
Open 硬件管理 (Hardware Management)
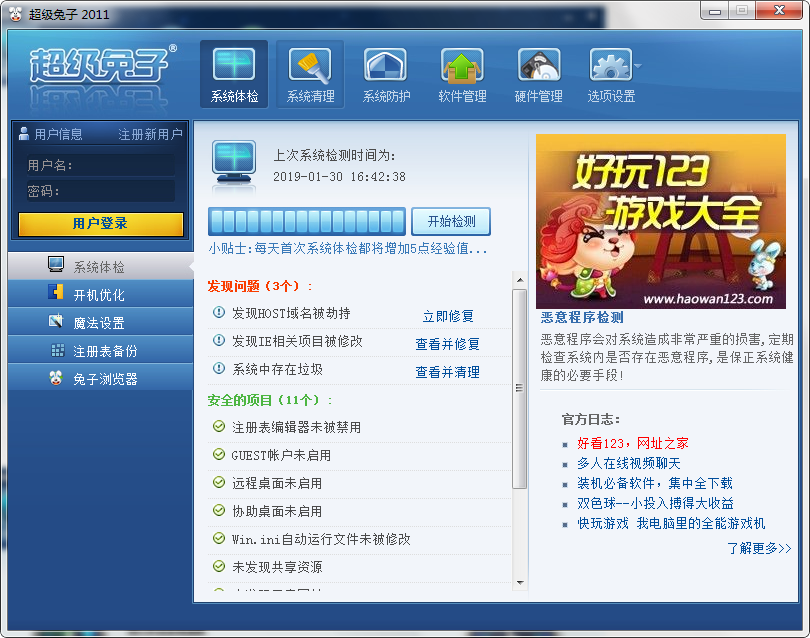[x=538, y=72]
